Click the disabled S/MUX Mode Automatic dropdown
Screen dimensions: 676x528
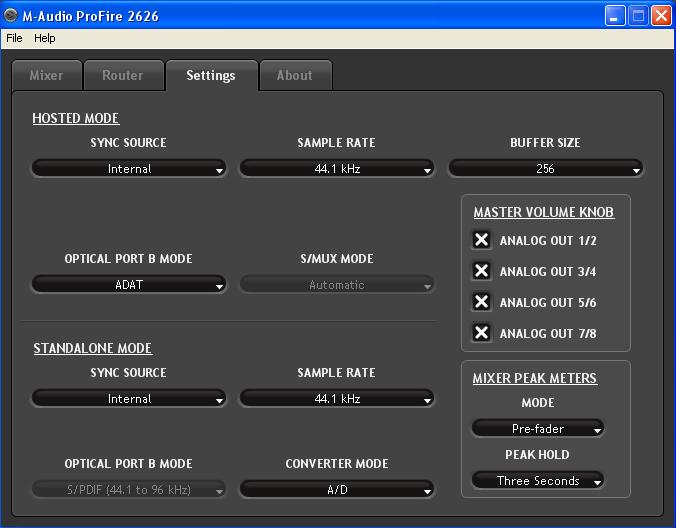point(337,284)
